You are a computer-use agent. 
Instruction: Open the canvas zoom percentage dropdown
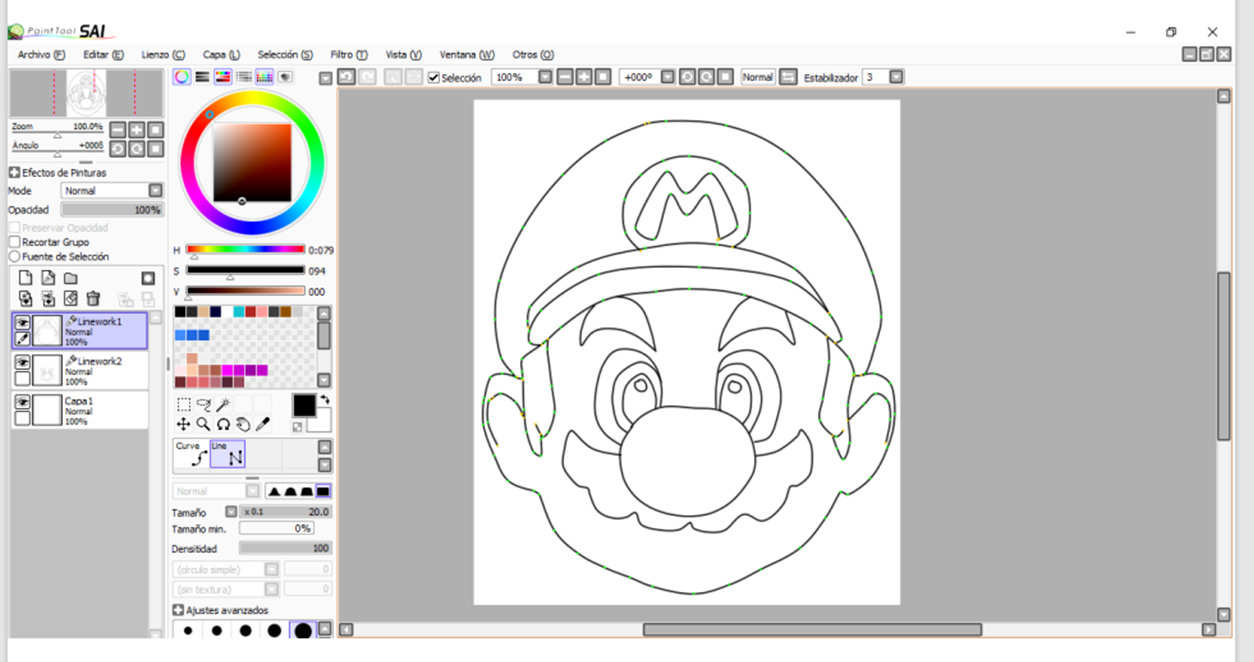pos(545,77)
